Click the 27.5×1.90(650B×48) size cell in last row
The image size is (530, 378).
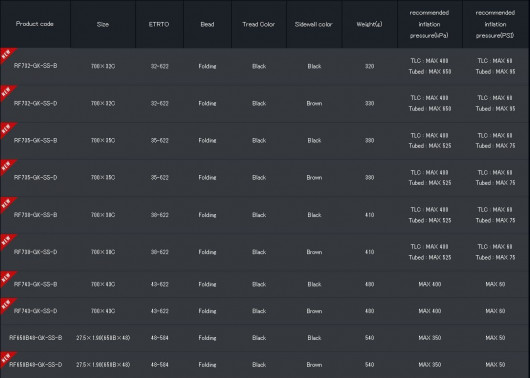pos(103,365)
